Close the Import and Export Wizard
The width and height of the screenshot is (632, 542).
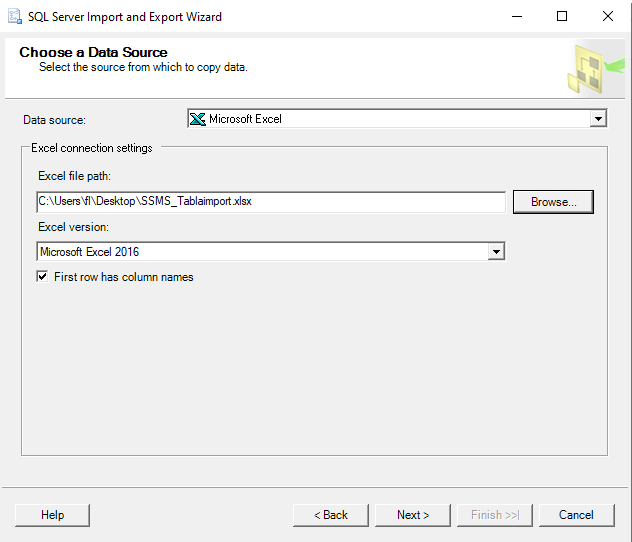pyautogui.click(x=608, y=17)
